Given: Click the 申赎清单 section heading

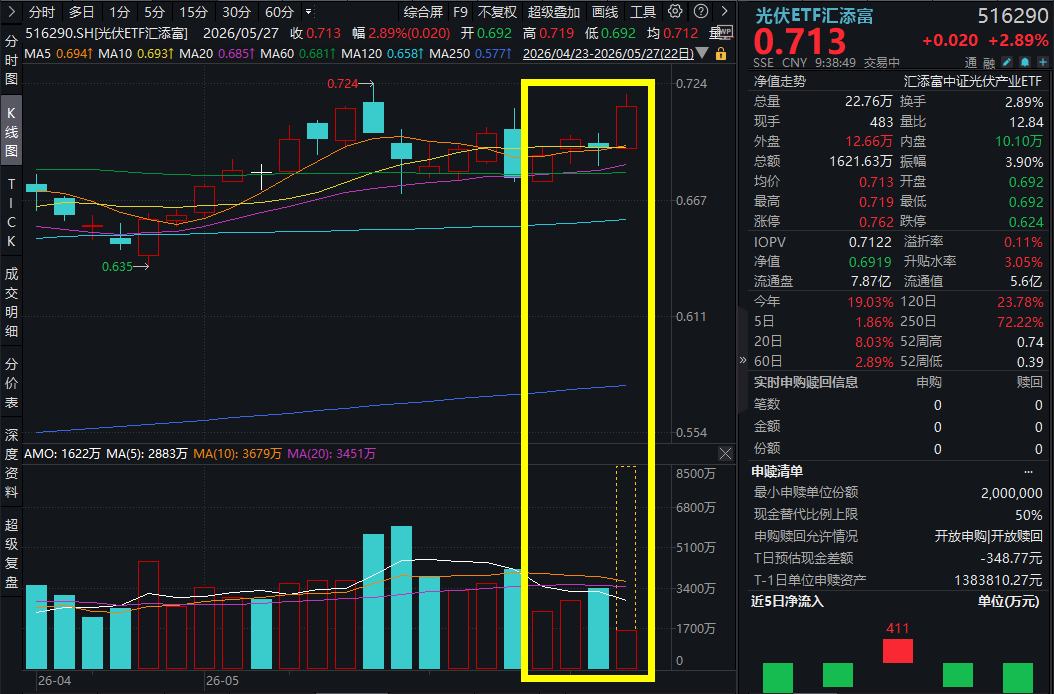Looking at the screenshot, I should 777,471.
